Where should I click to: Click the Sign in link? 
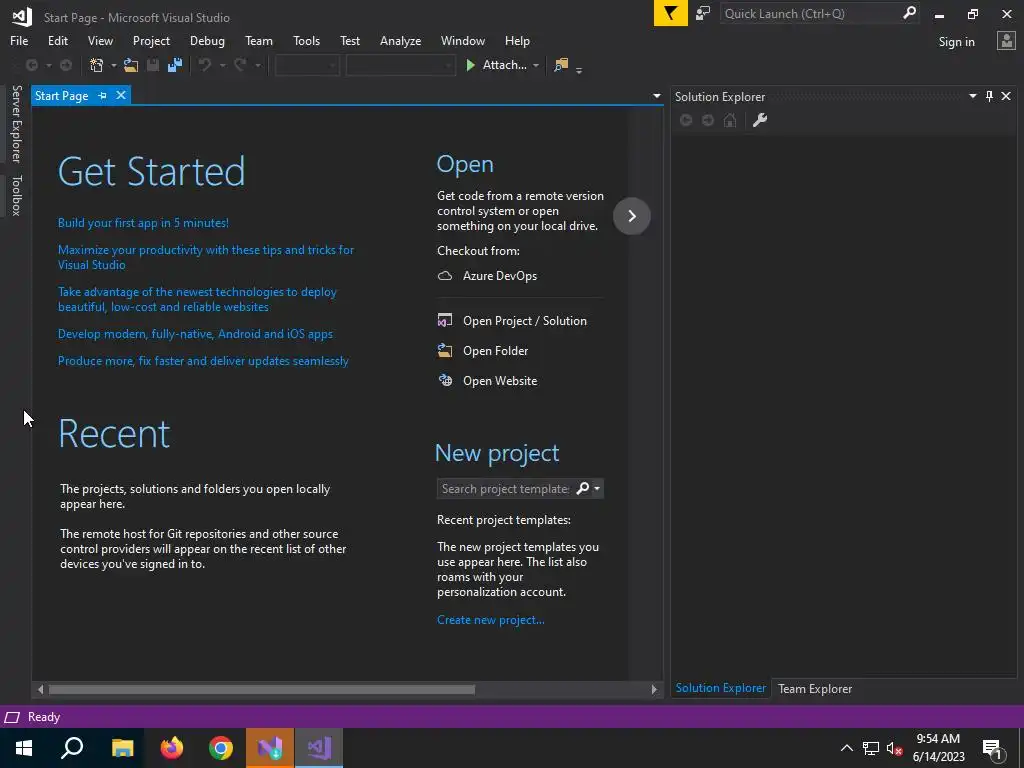tap(956, 42)
